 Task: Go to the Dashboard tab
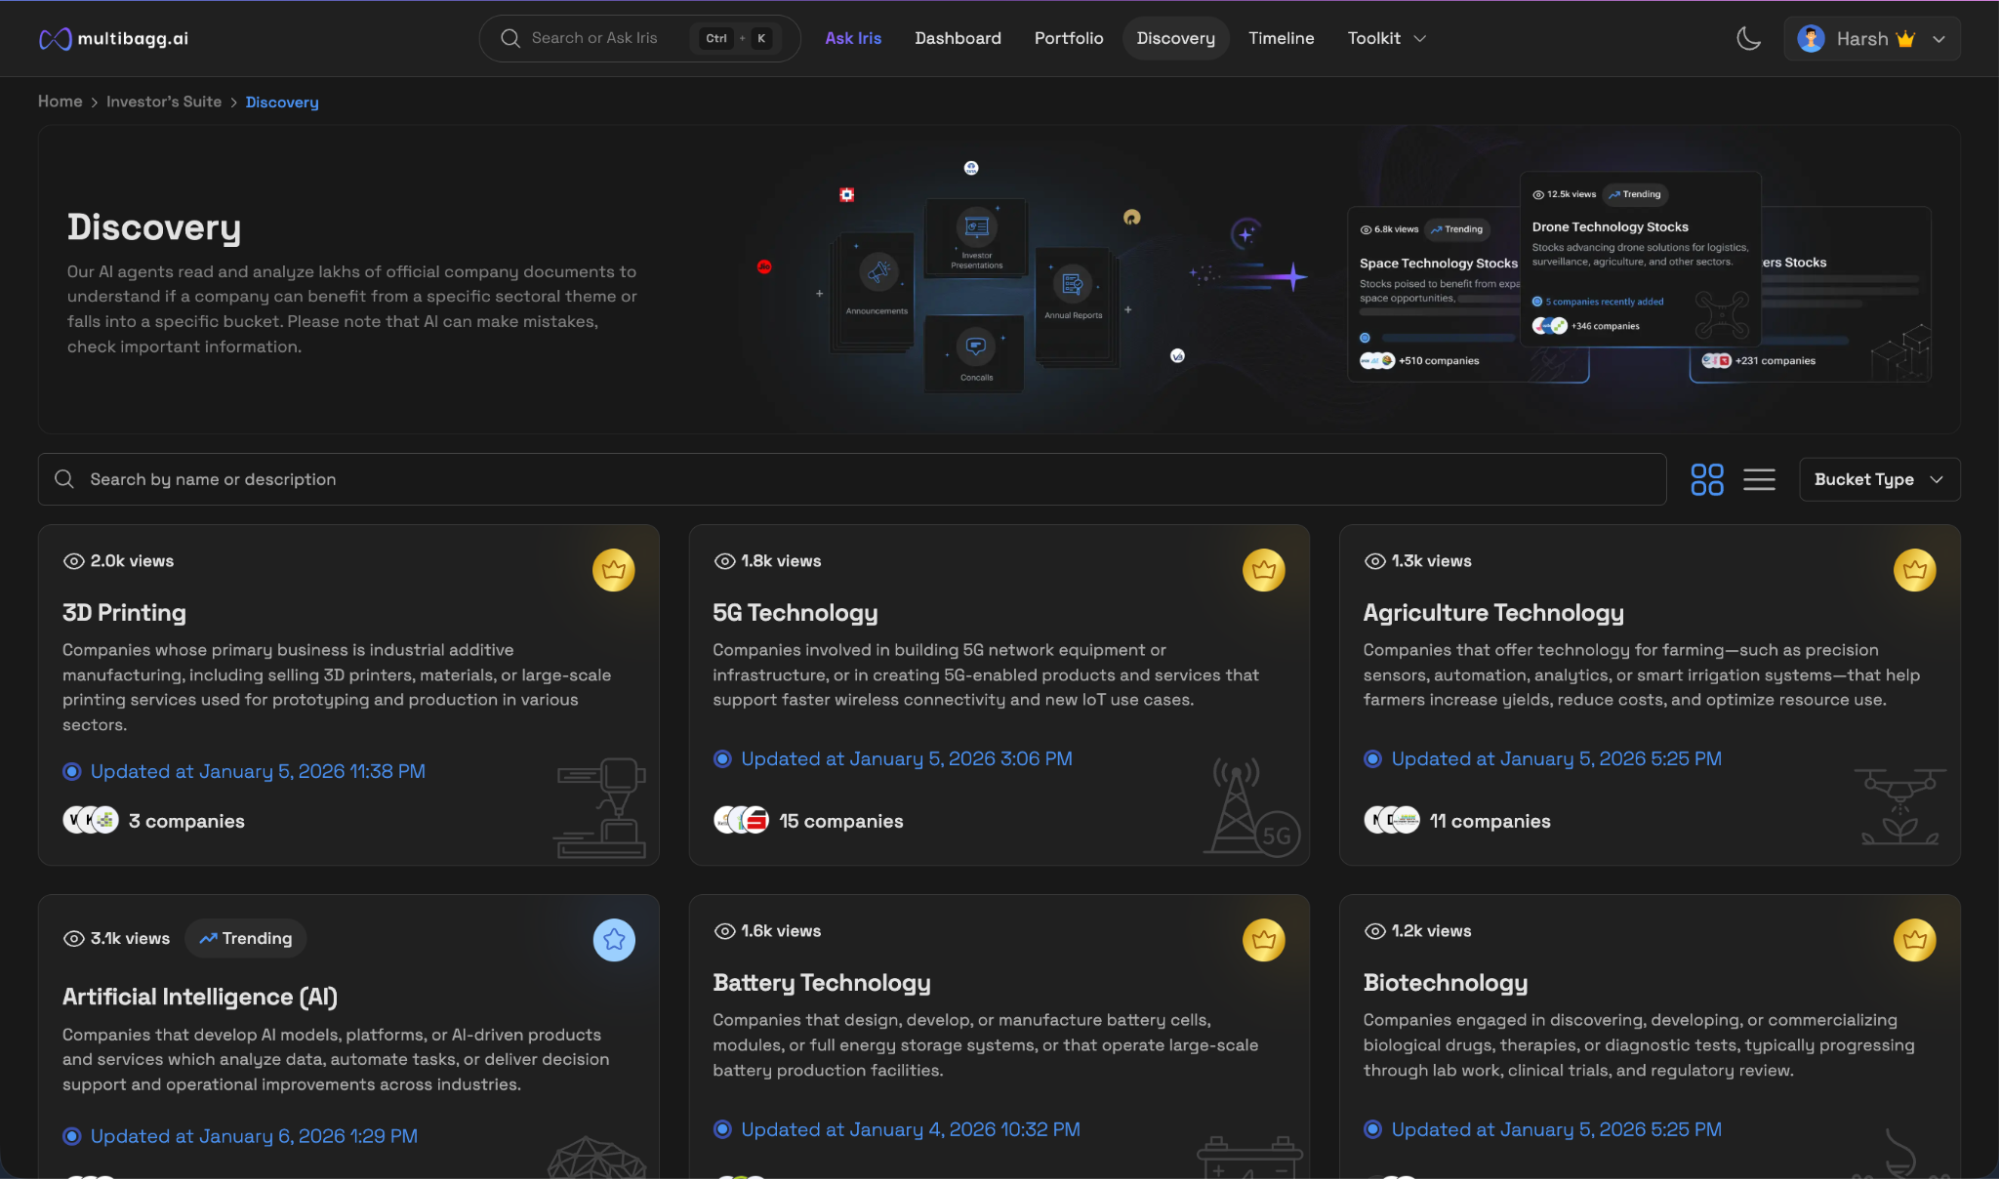957,38
